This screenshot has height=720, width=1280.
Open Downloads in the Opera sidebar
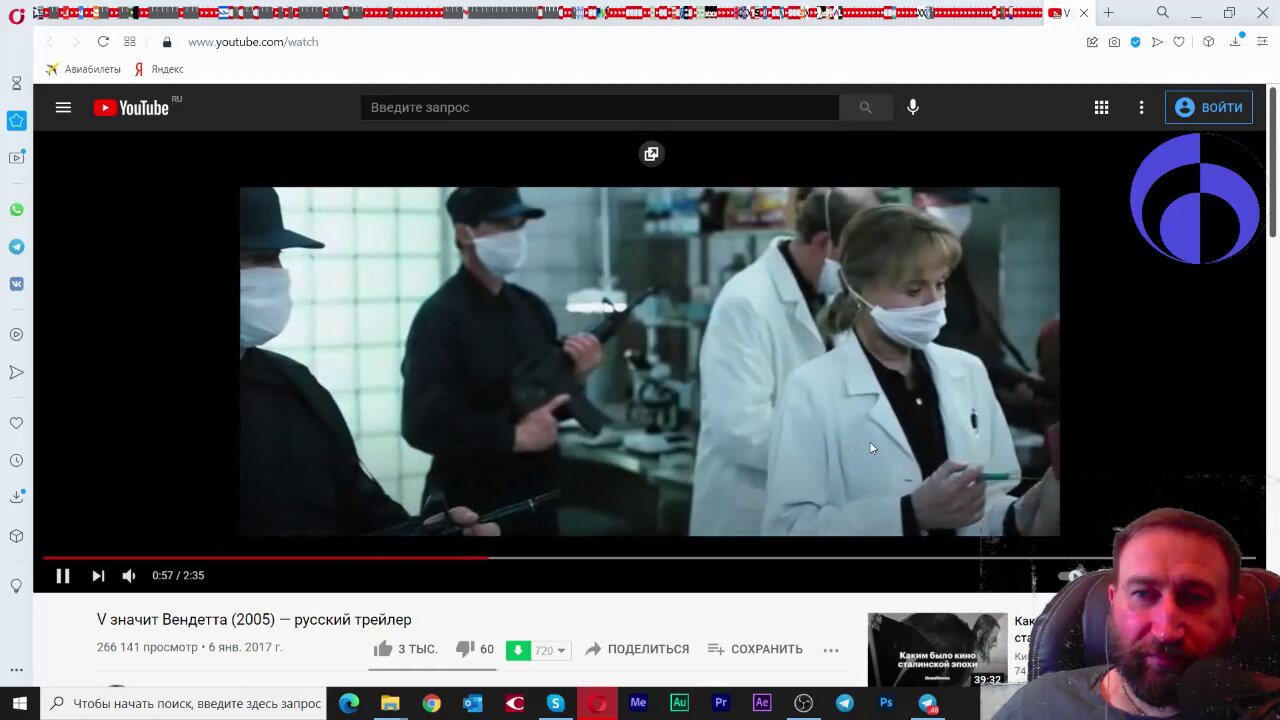(x=16, y=497)
